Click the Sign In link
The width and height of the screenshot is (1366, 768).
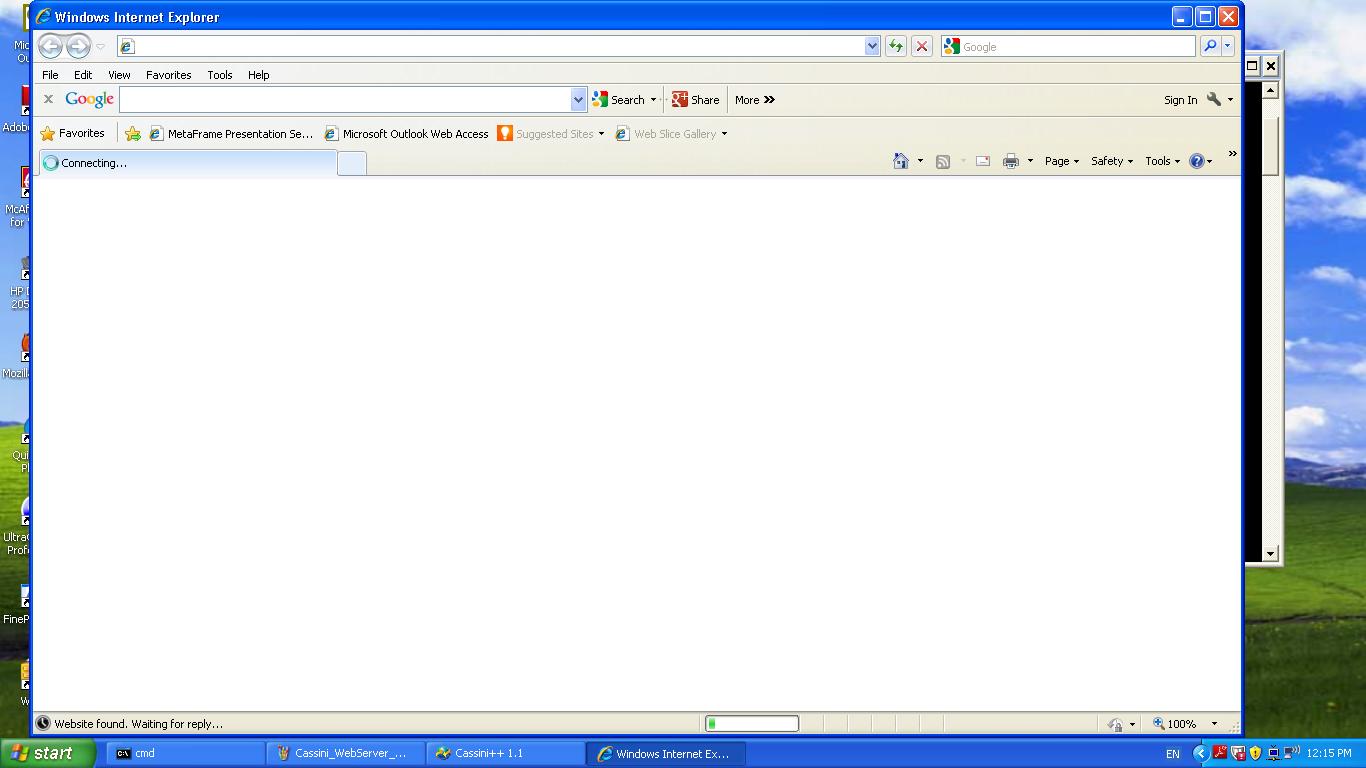click(1180, 100)
